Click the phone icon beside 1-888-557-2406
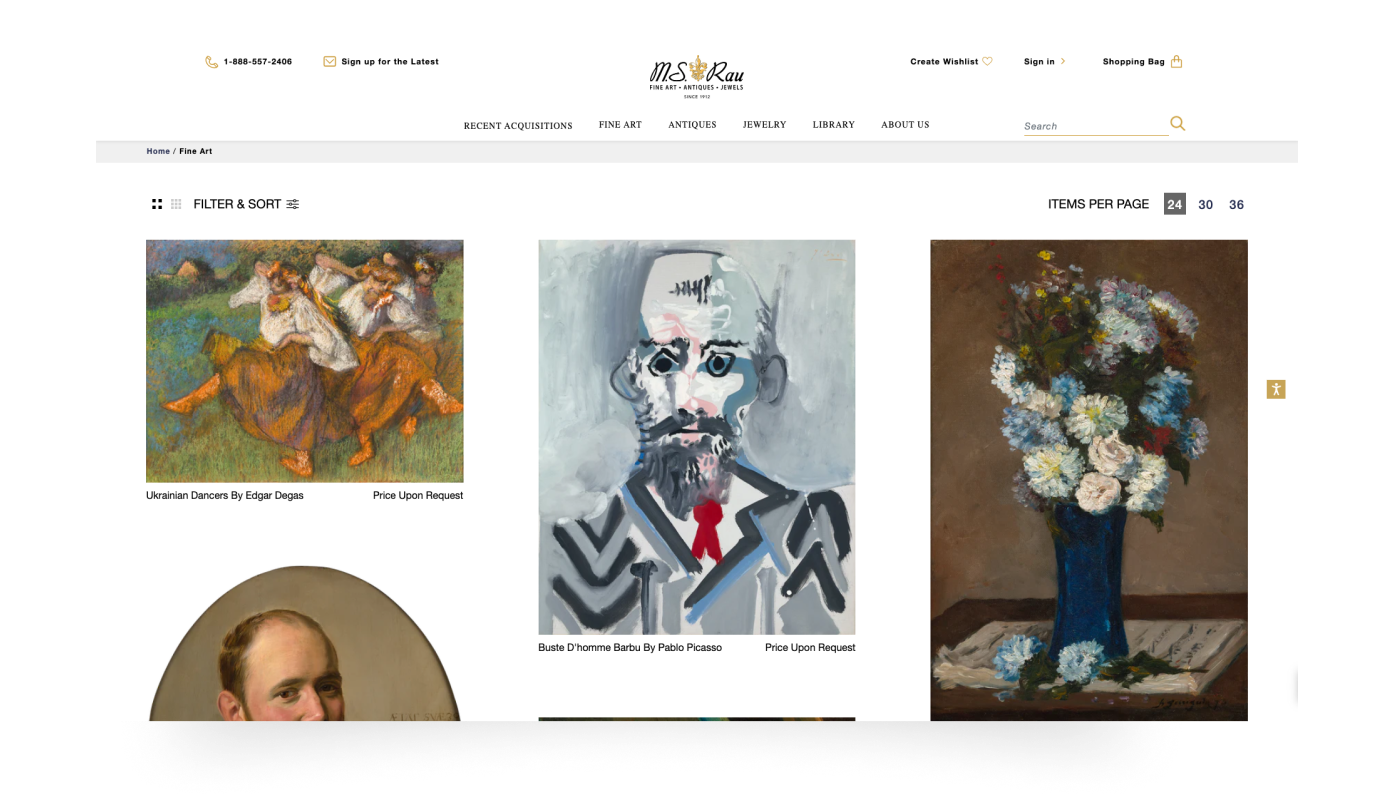The width and height of the screenshot is (1394, 803). coord(211,62)
